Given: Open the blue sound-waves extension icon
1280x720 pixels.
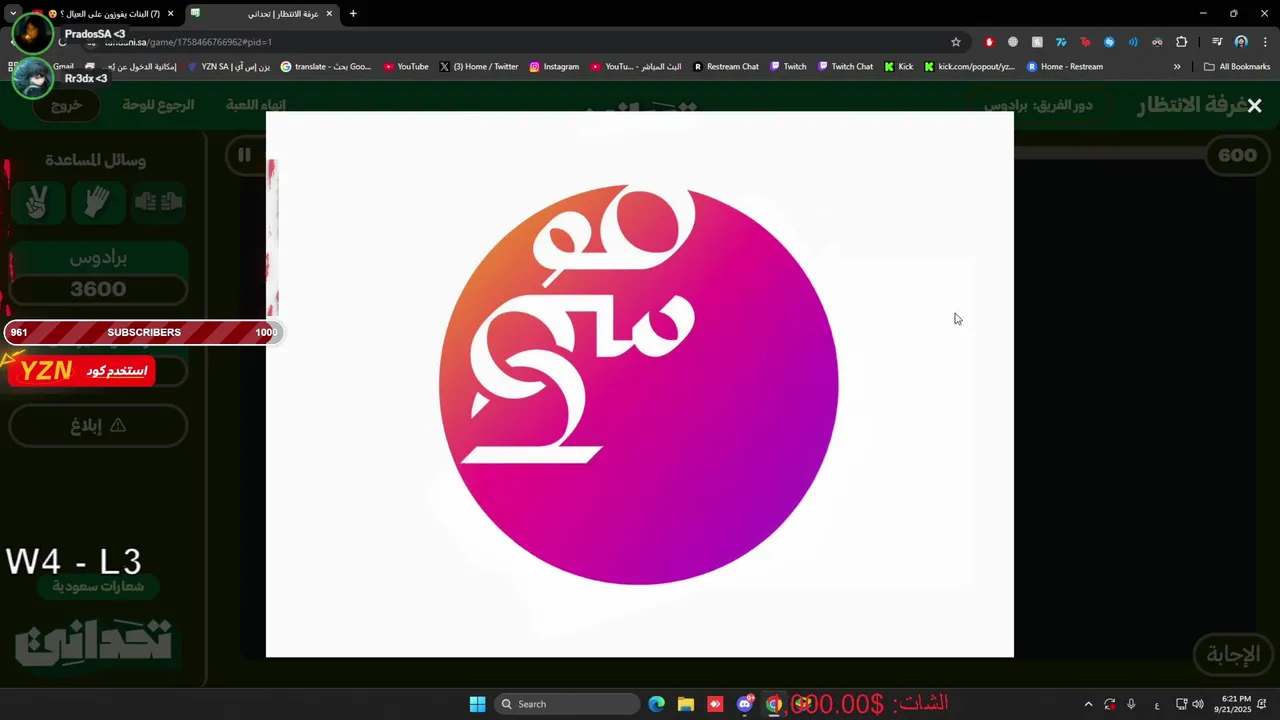Looking at the screenshot, I should 1133,42.
